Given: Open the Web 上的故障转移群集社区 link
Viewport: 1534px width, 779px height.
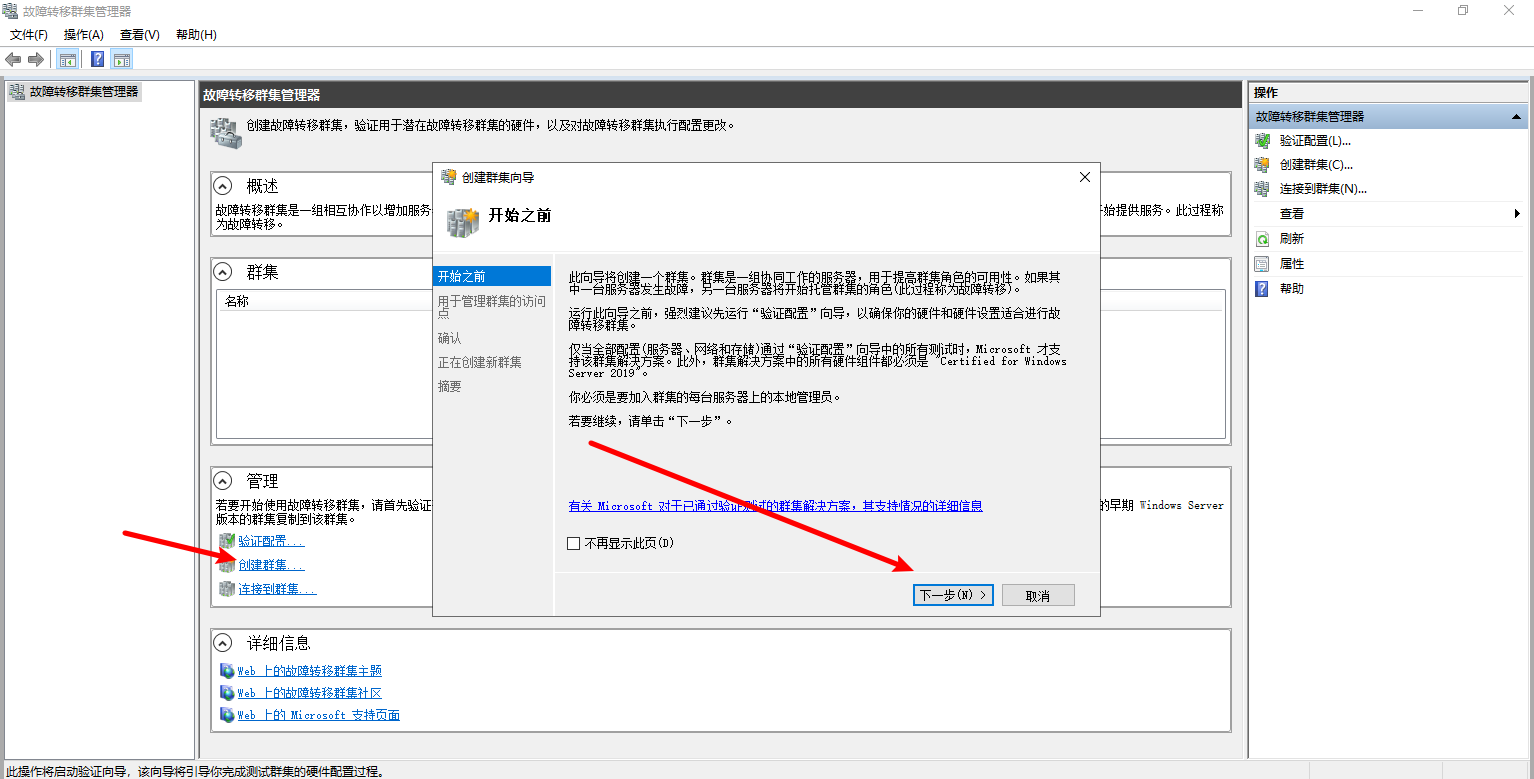Looking at the screenshot, I should (x=309, y=692).
